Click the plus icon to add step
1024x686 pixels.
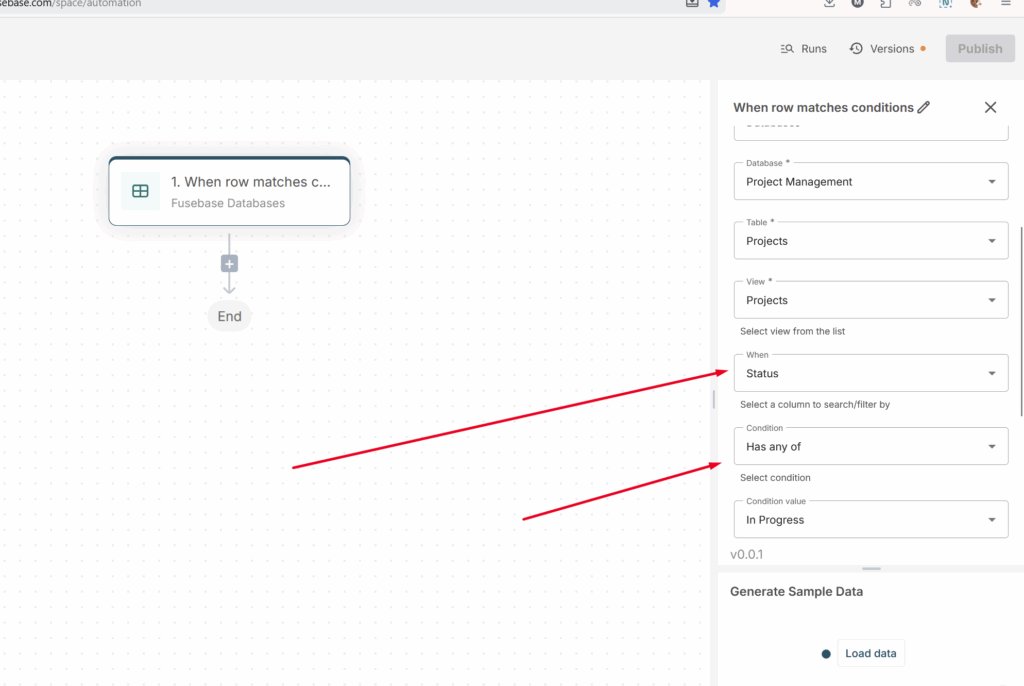point(229,264)
